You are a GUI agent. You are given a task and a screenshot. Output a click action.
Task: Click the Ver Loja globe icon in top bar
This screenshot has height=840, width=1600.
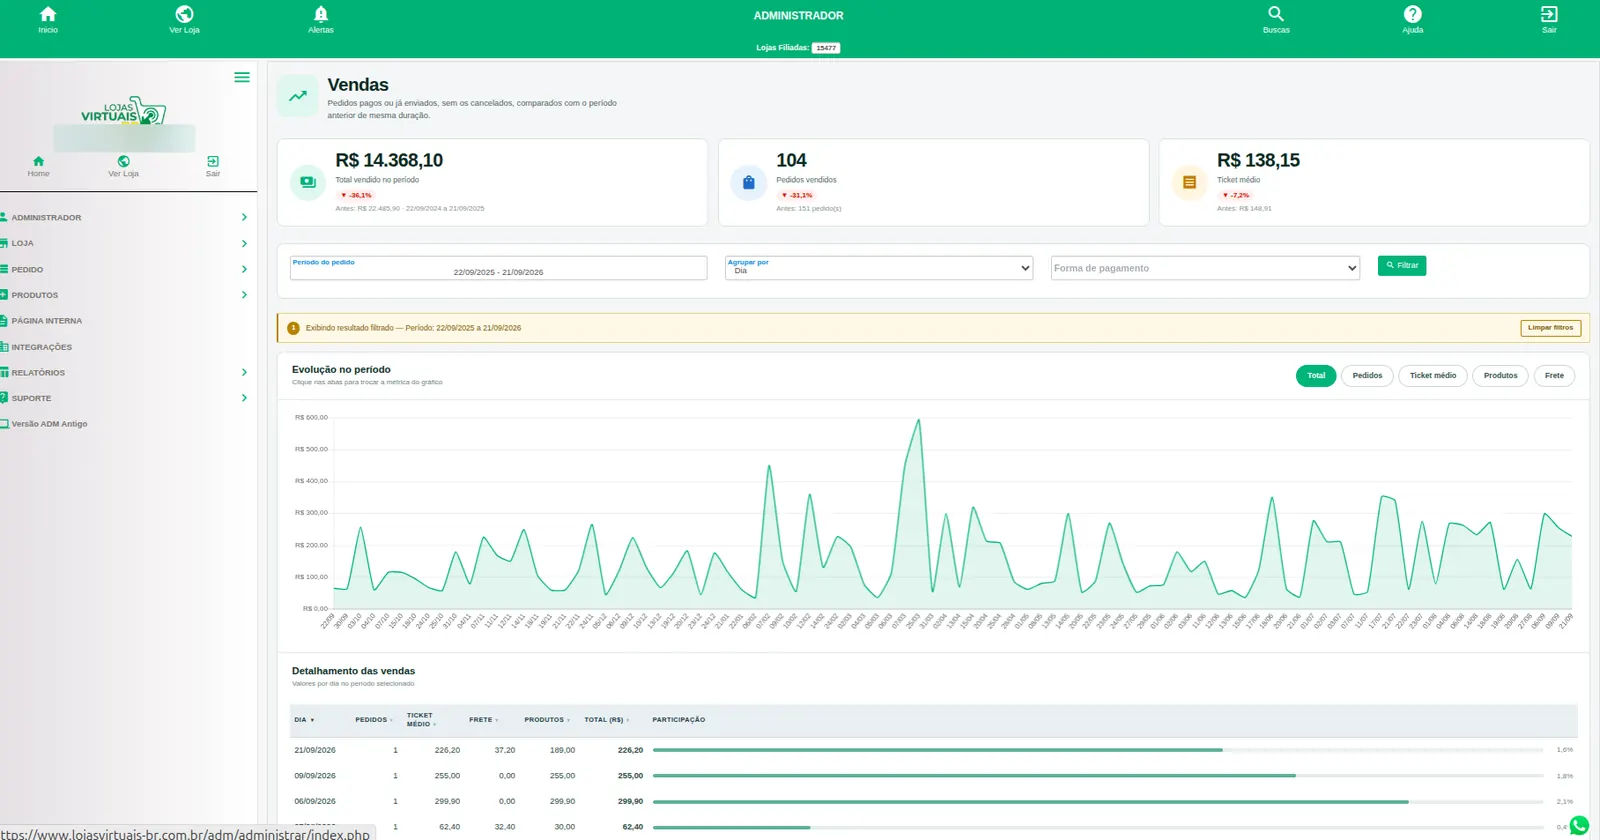[x=184, y=14]
